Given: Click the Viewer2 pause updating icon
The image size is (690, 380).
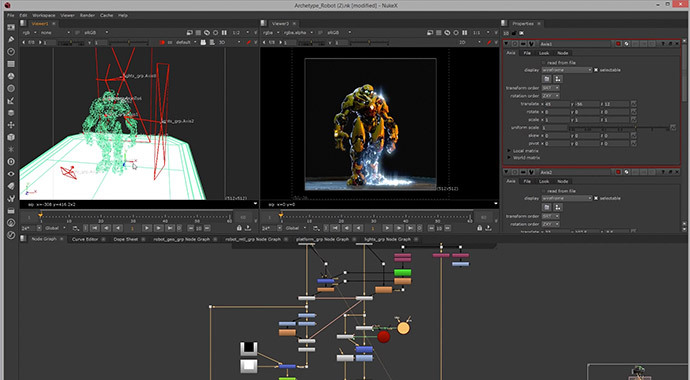Looking at the screenshot, I should click(x=465, y=33).
